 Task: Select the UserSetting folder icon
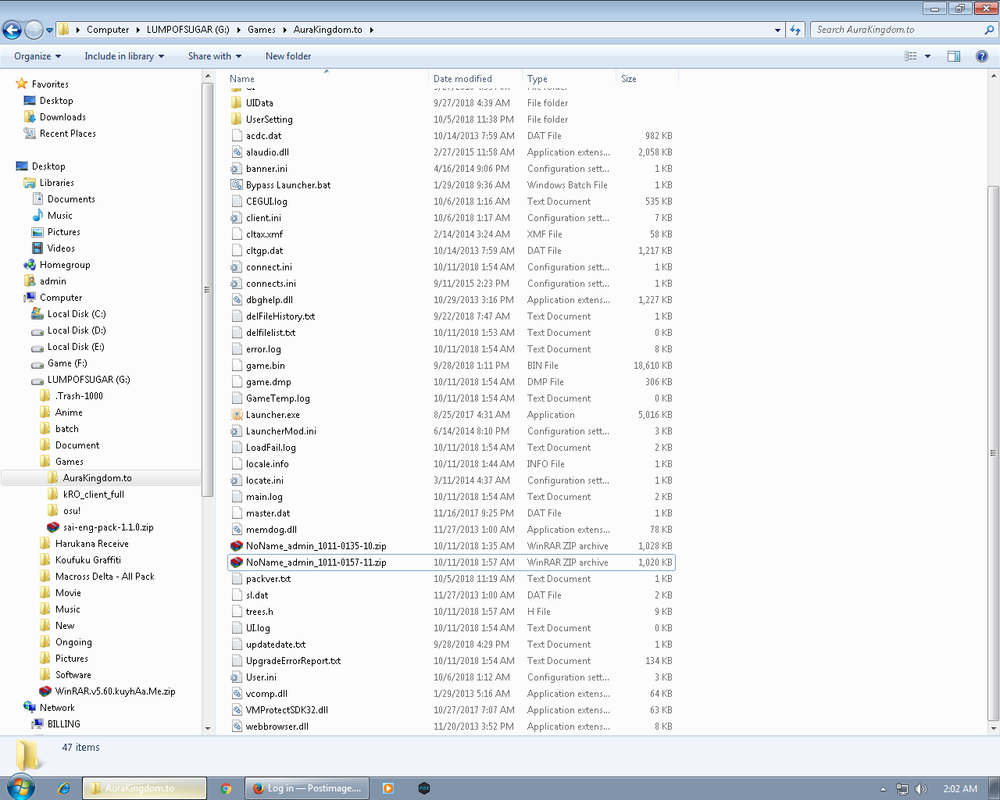click(x=236, y=119)
